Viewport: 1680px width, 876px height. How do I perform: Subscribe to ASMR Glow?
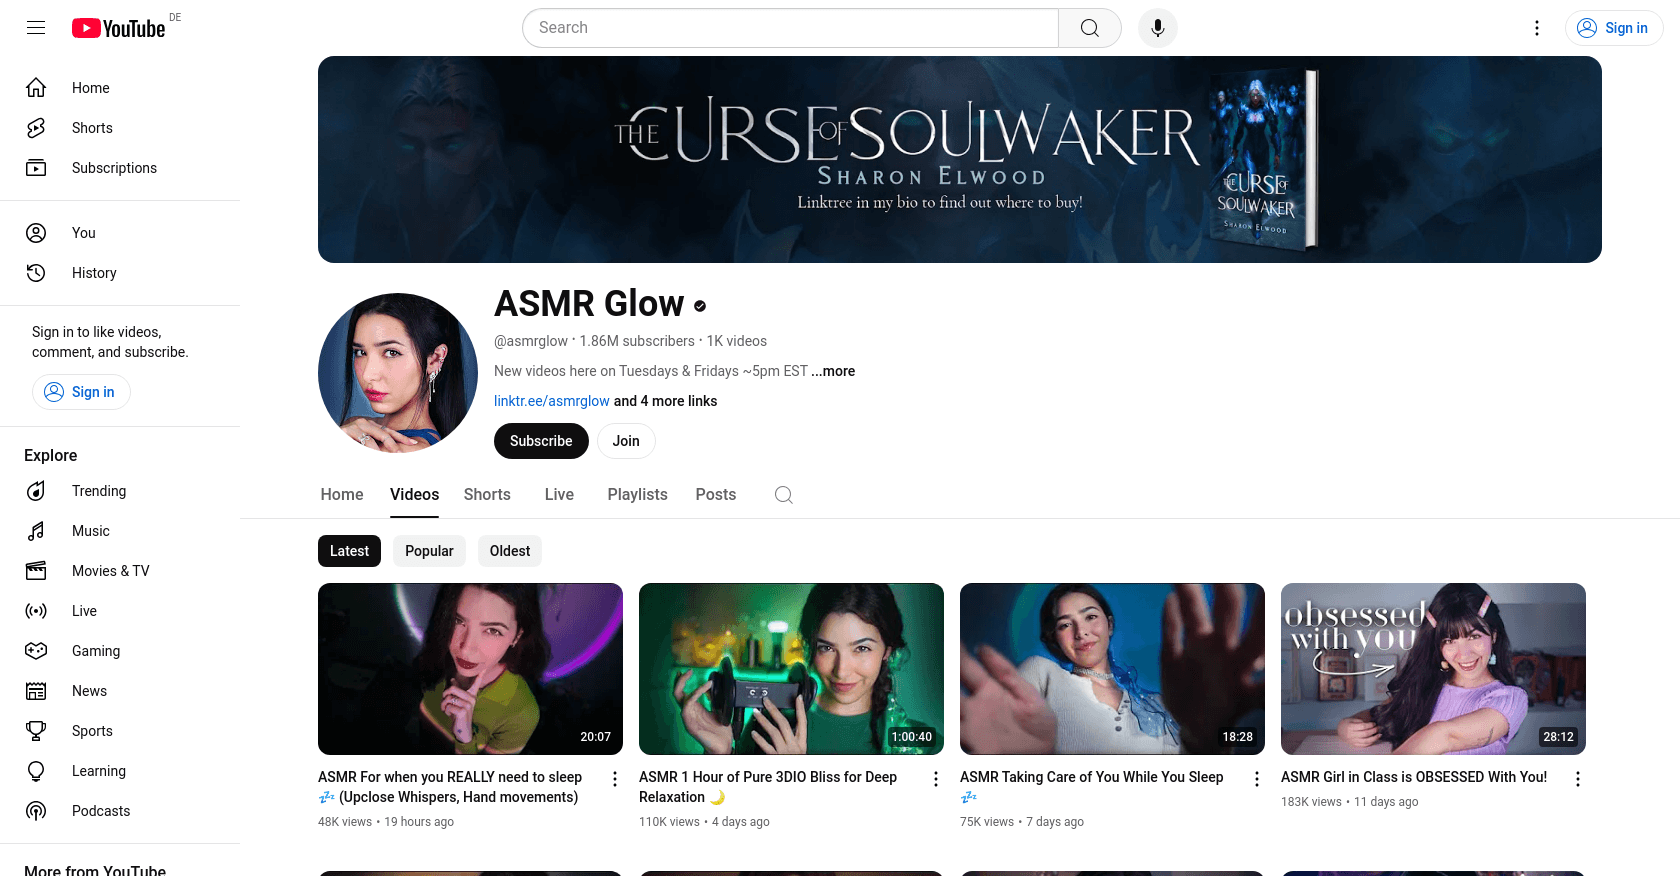[x=541, y=441]
